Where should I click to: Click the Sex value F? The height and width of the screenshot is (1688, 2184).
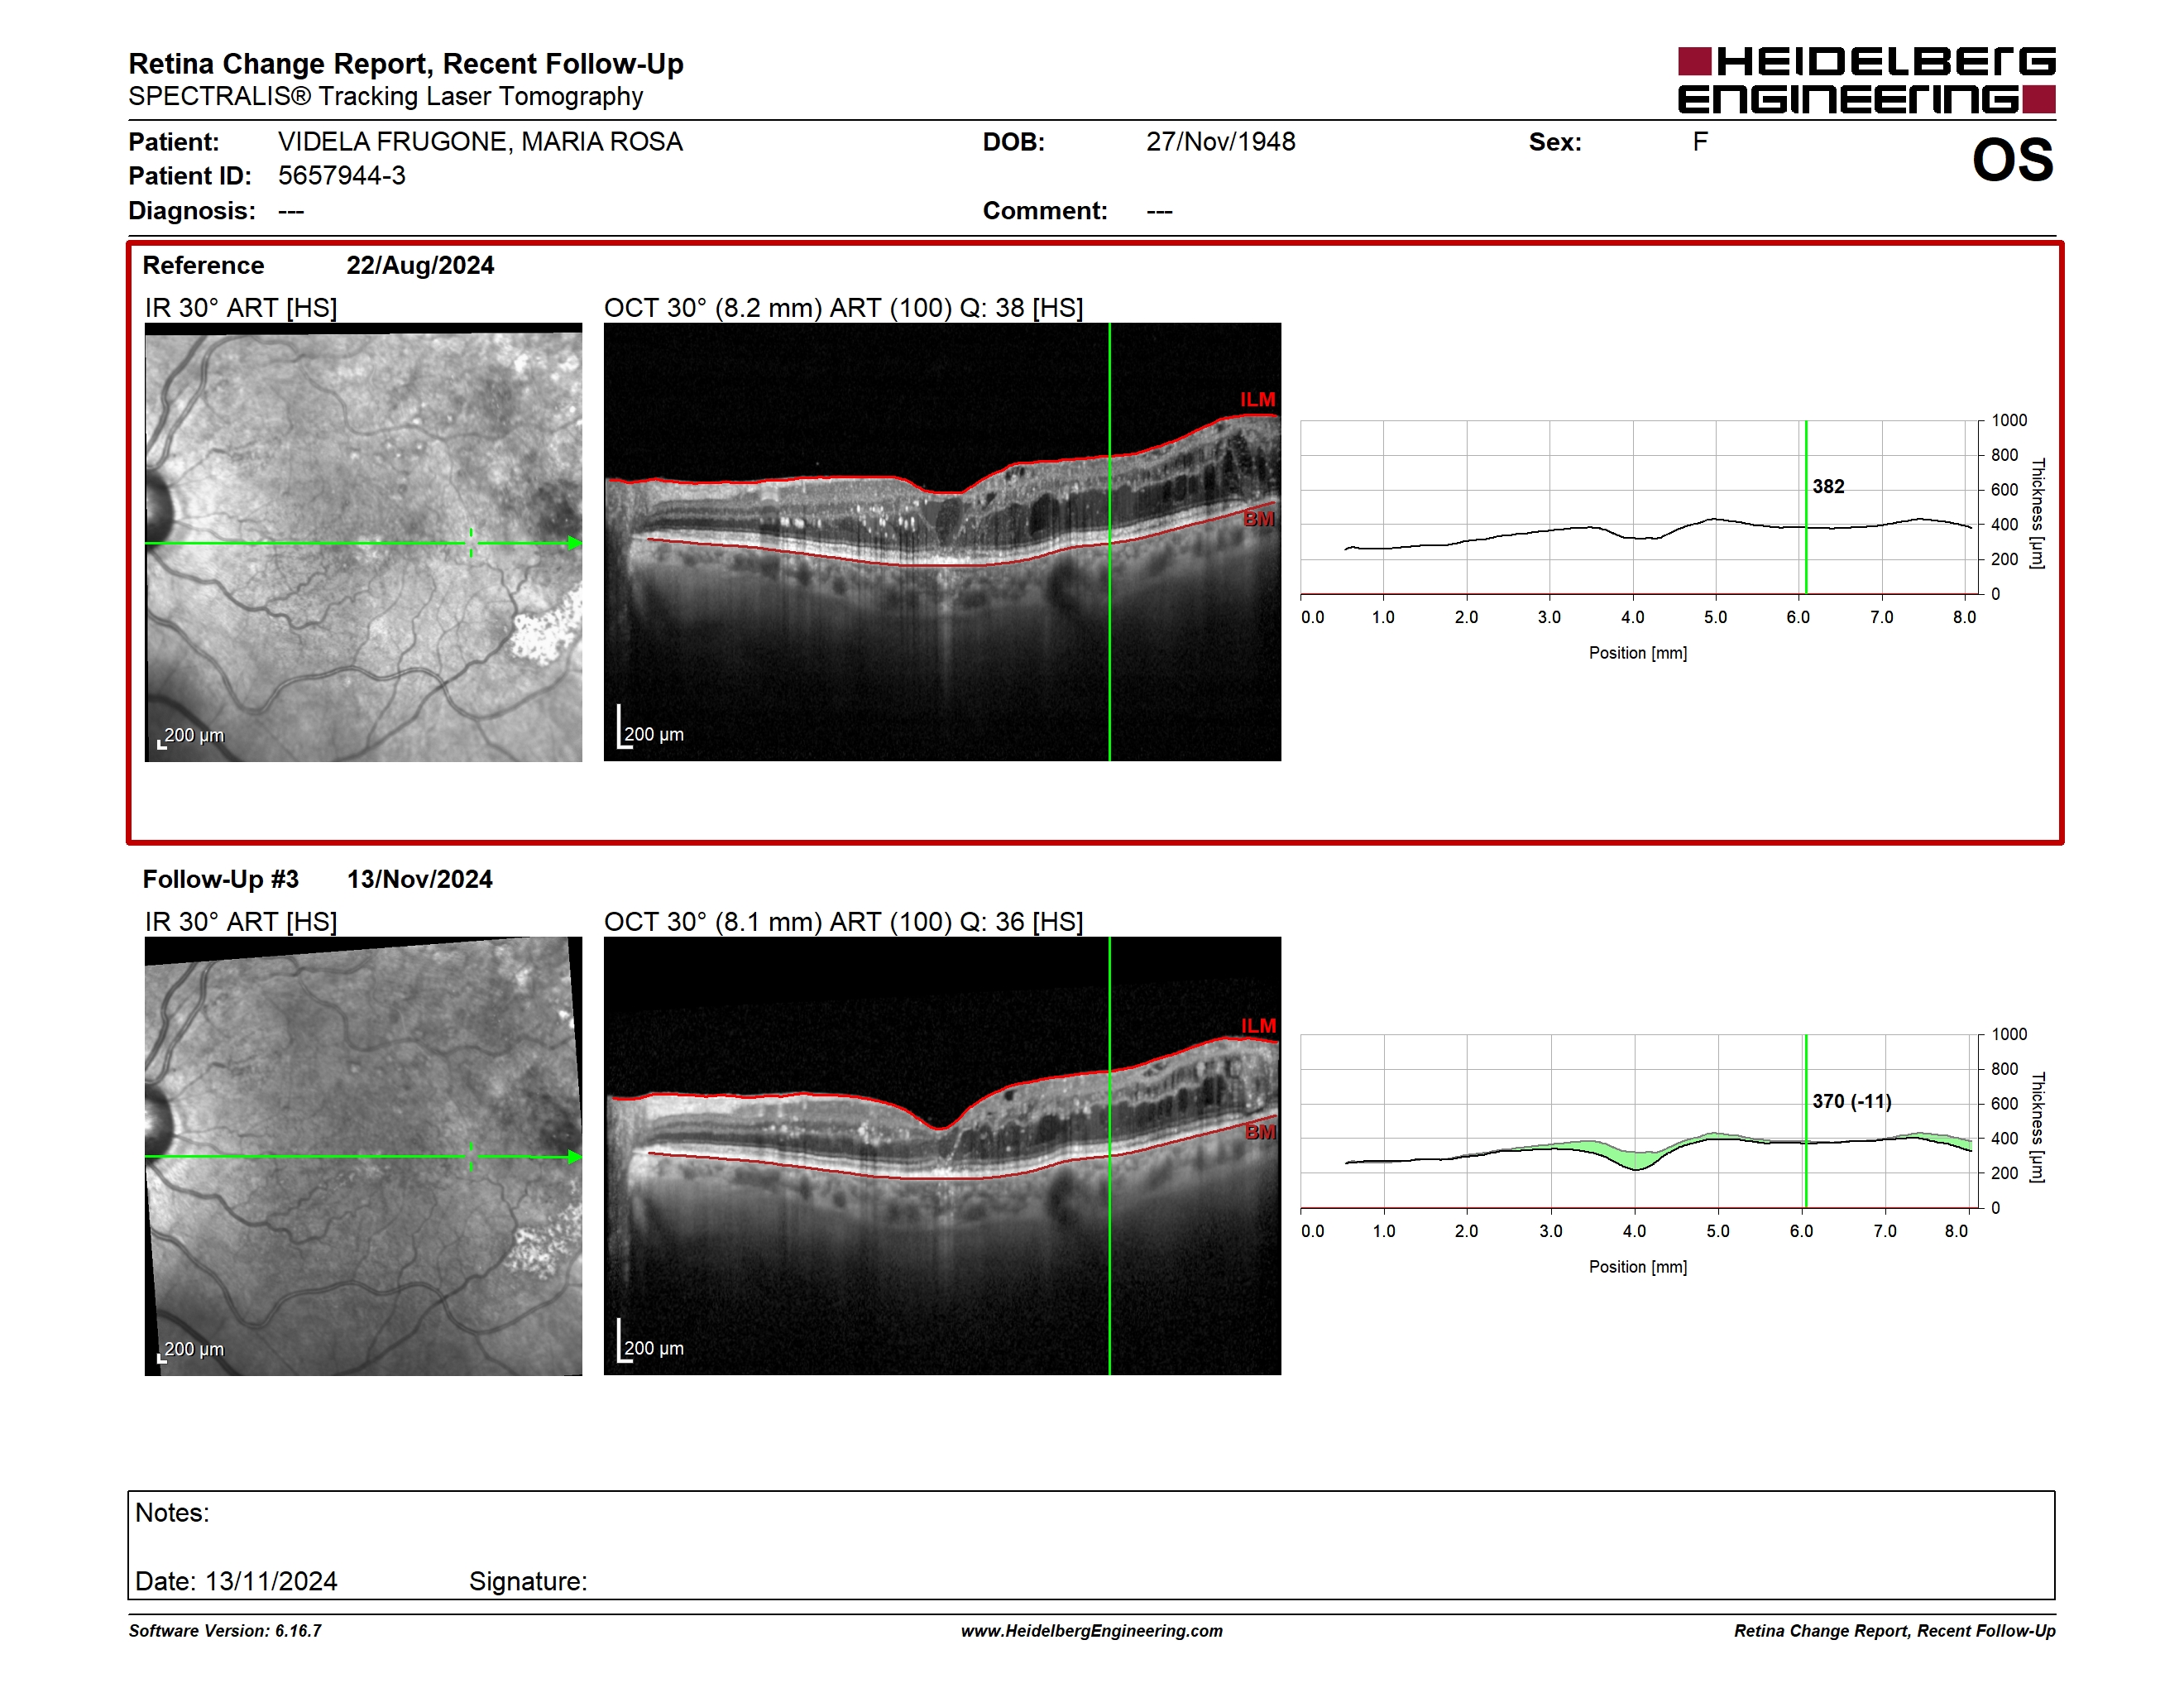[x=1700, y=142]
